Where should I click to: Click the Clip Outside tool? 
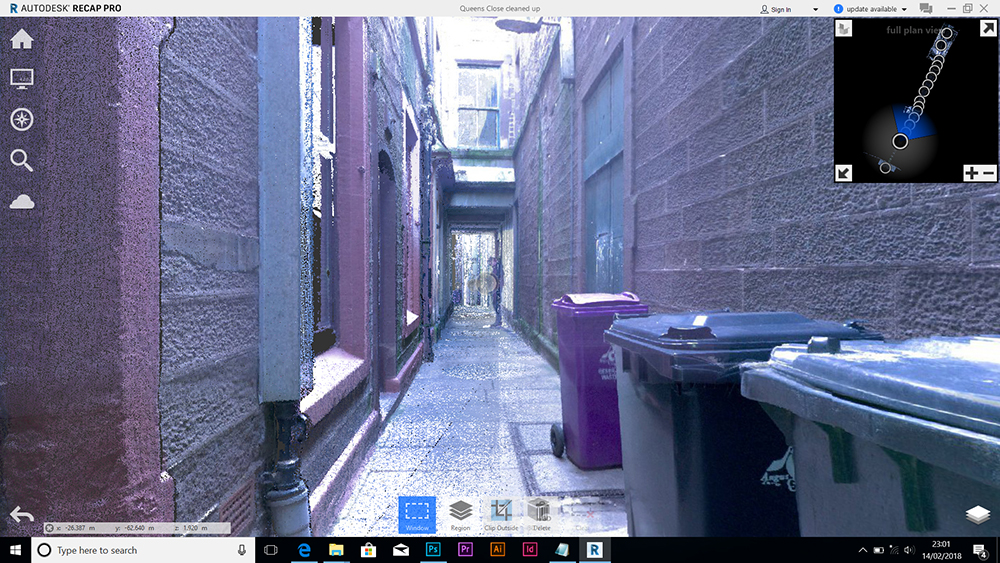501,514
